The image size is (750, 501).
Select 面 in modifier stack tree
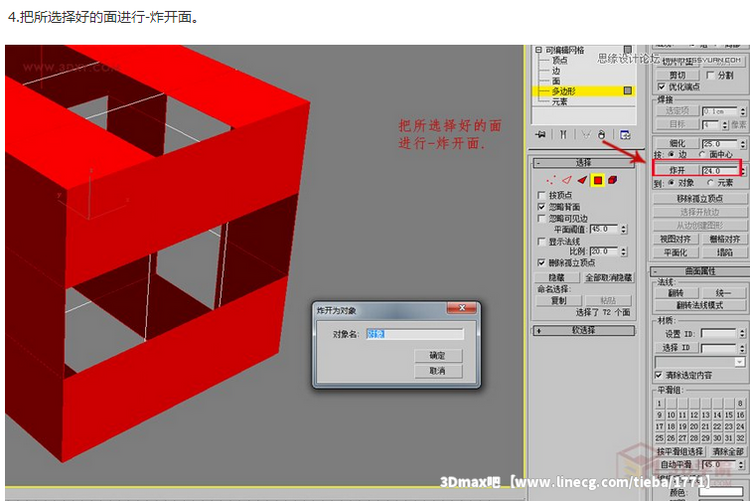556,81
